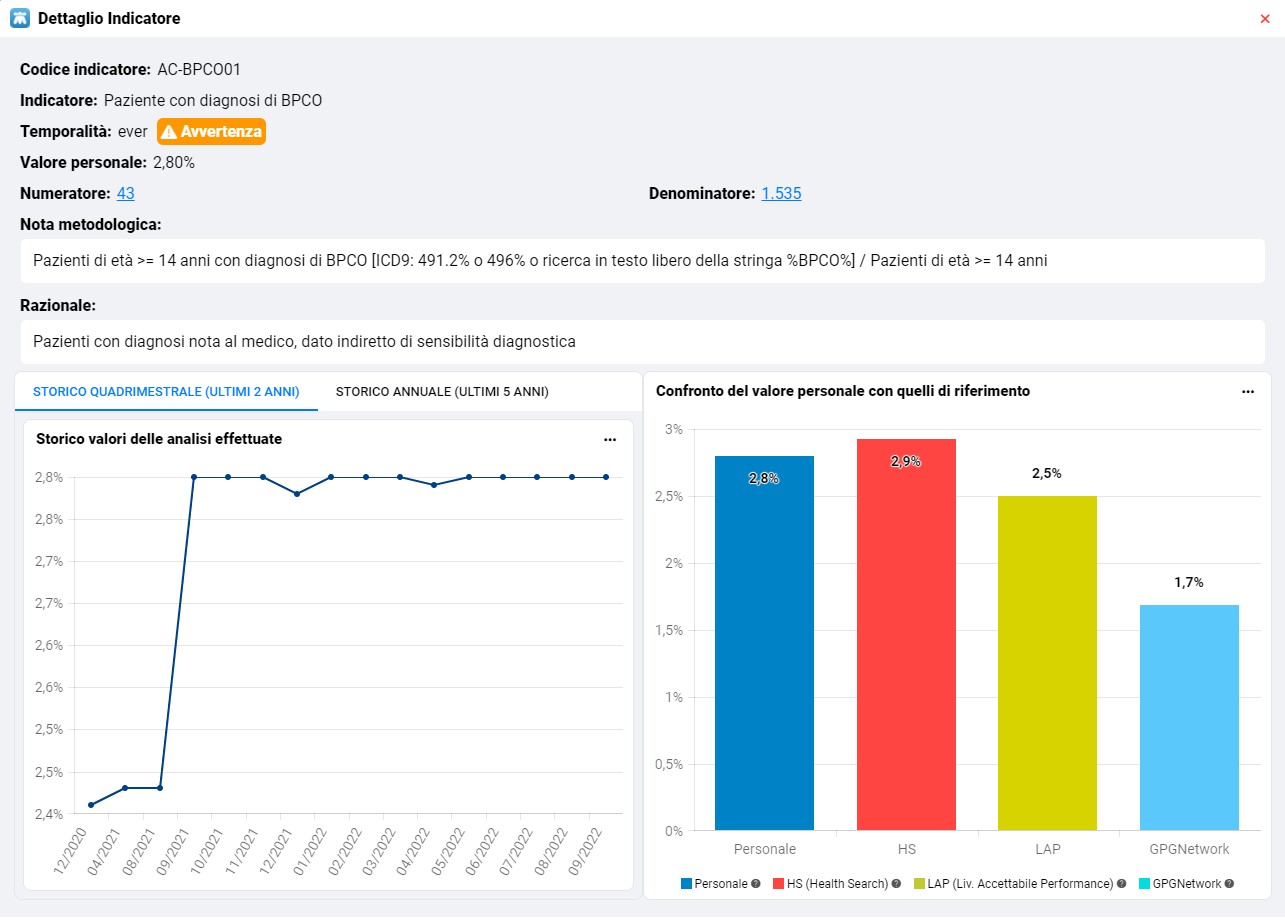Click help icon next to GPGNetwork legend
Viewport: 1285px width, 921px height.
pyautogui.click(x=1229, y=884)
